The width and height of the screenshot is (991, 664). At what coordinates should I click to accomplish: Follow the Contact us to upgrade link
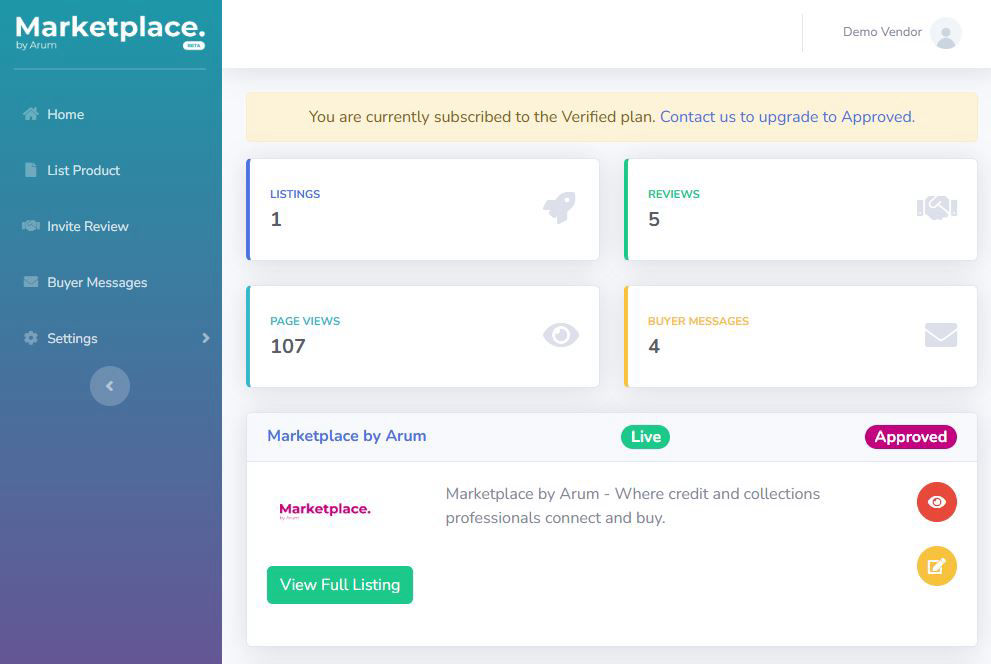787,117
